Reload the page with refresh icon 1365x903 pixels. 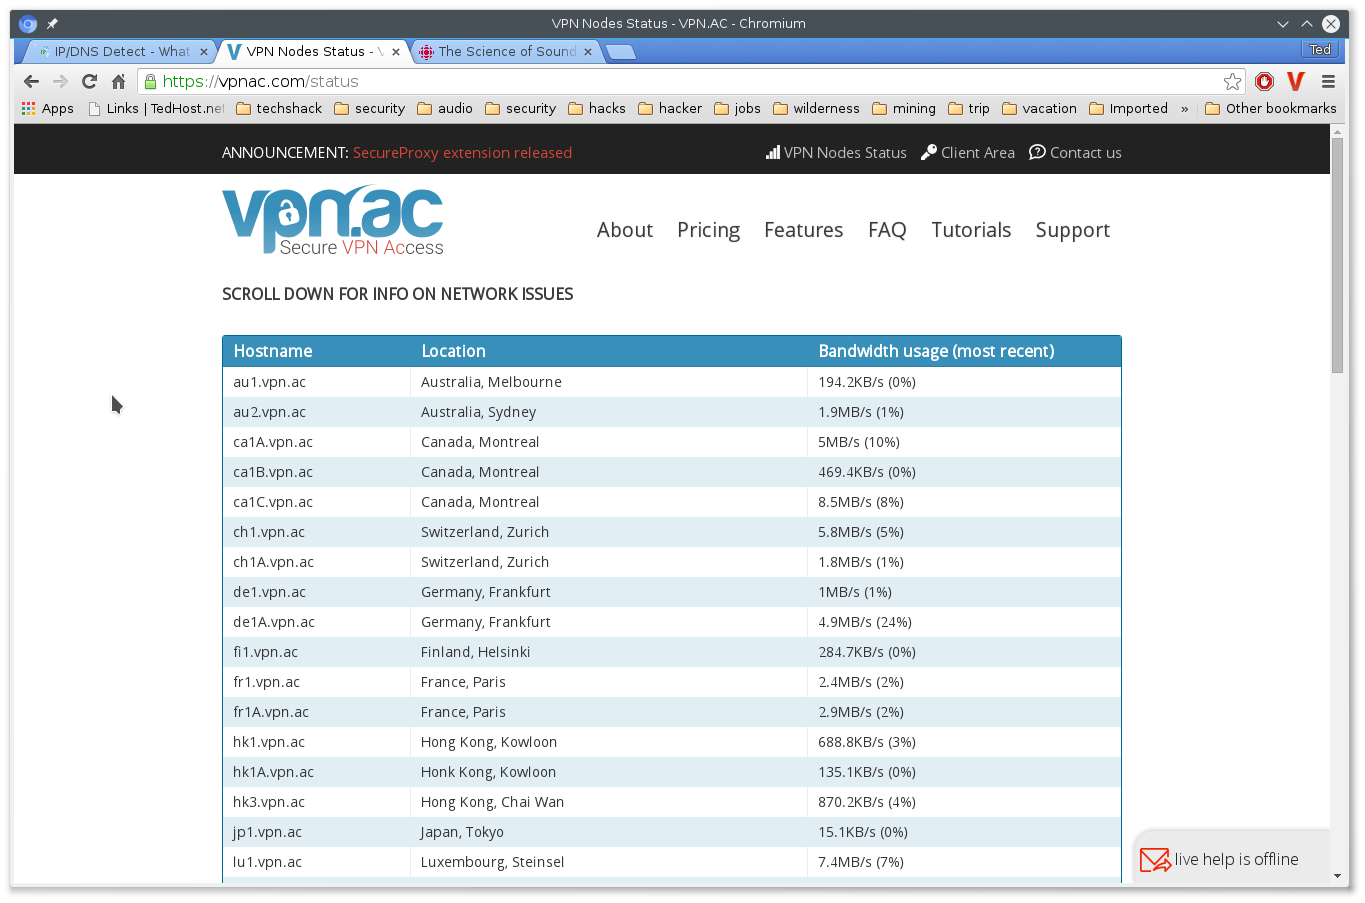[89, 82]
